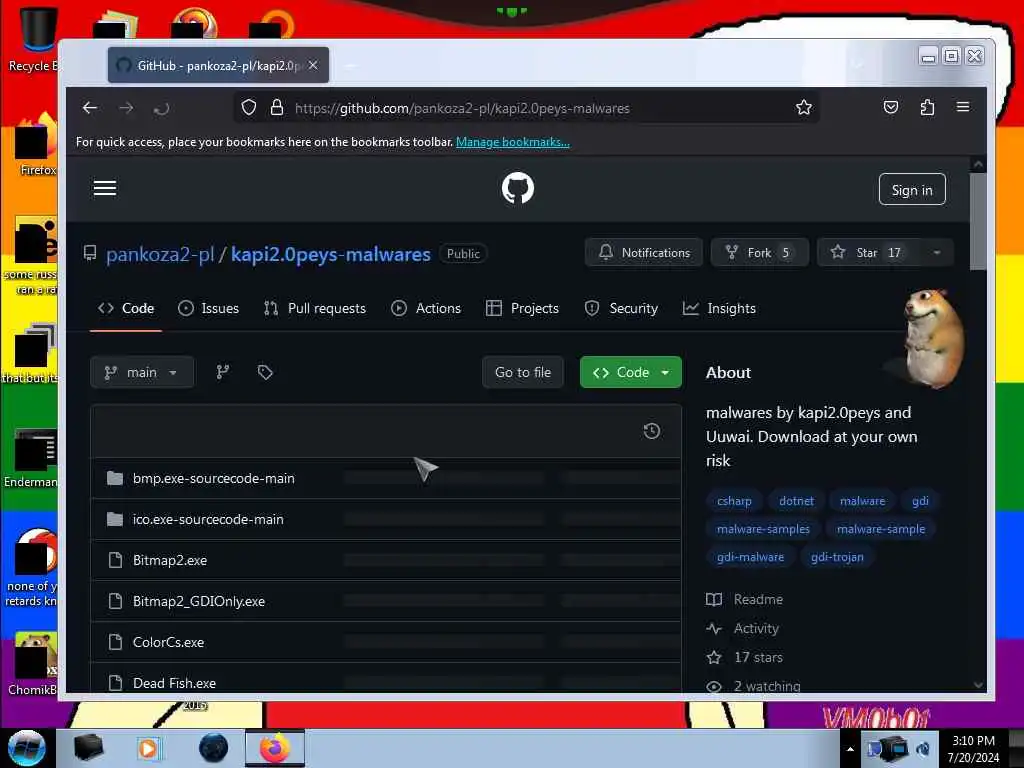The width and height of the screenshot is (1024, 768).
Task: Click the dotnet topic tag
Action: pyautogui.click(x=796, y=501)
